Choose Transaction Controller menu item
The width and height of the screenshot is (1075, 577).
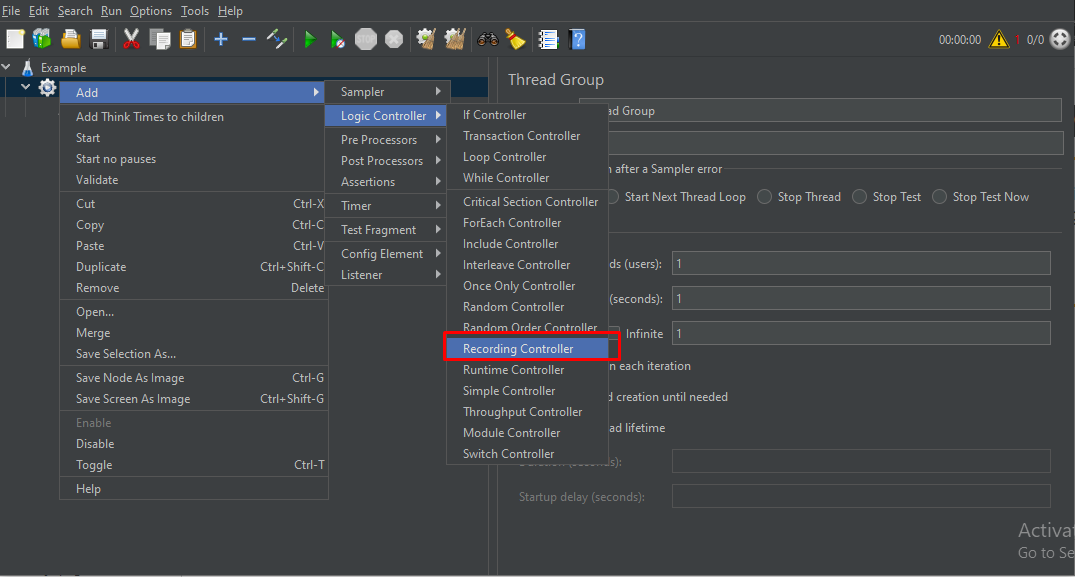point(527,136)
